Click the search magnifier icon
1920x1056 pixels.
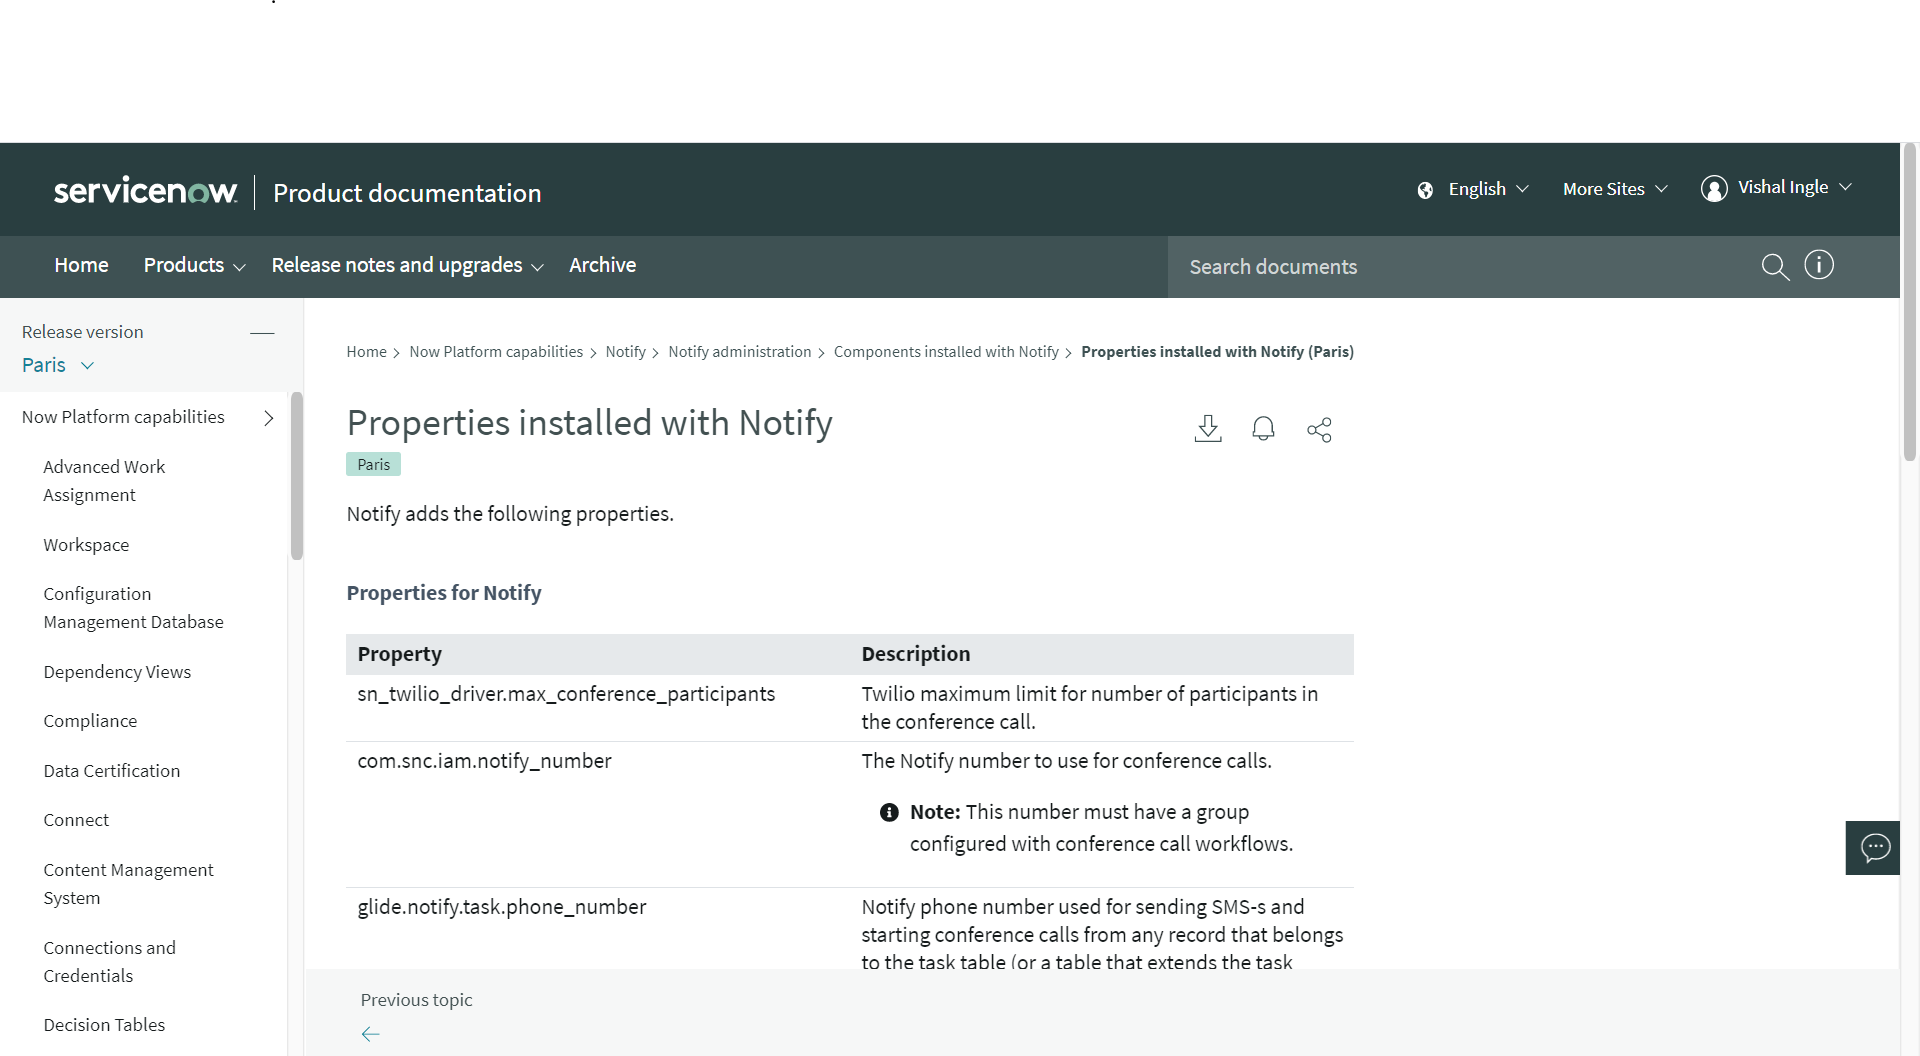point(1775,267)
